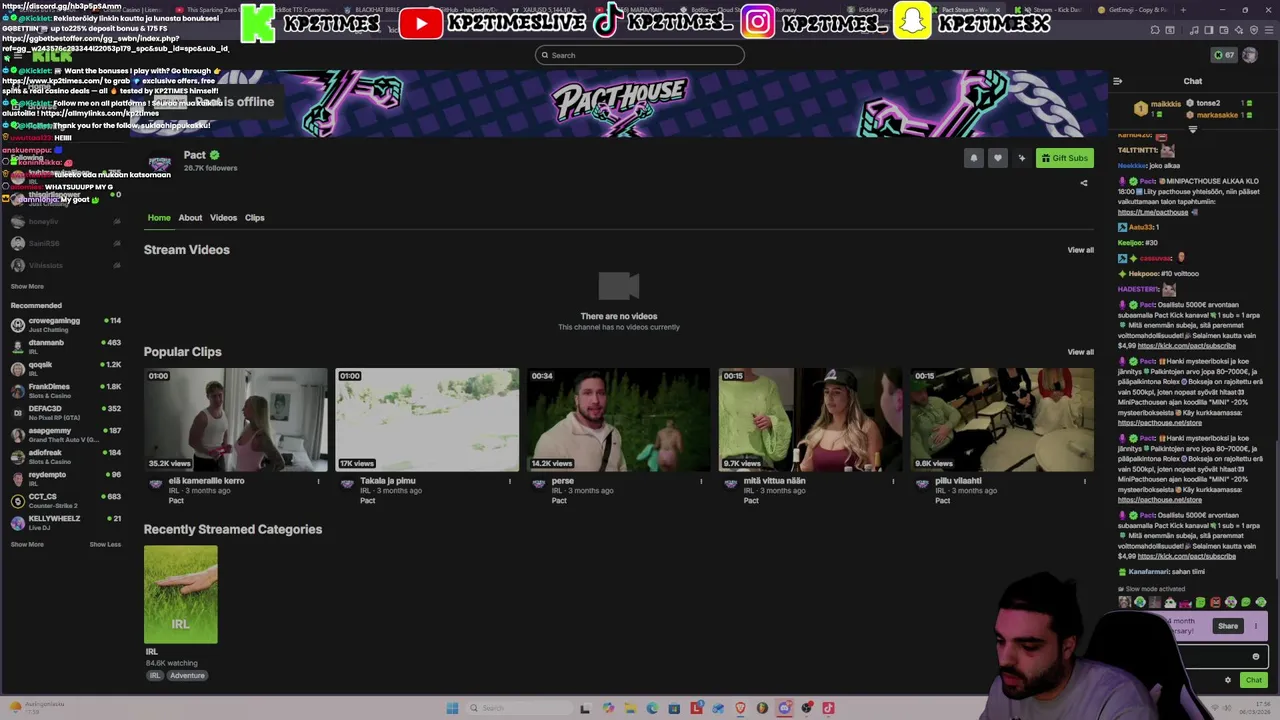Viewport: 1280px width, 720px height.
Task: Click the share icon below Gift Subs
Action: pos(1084,183)
